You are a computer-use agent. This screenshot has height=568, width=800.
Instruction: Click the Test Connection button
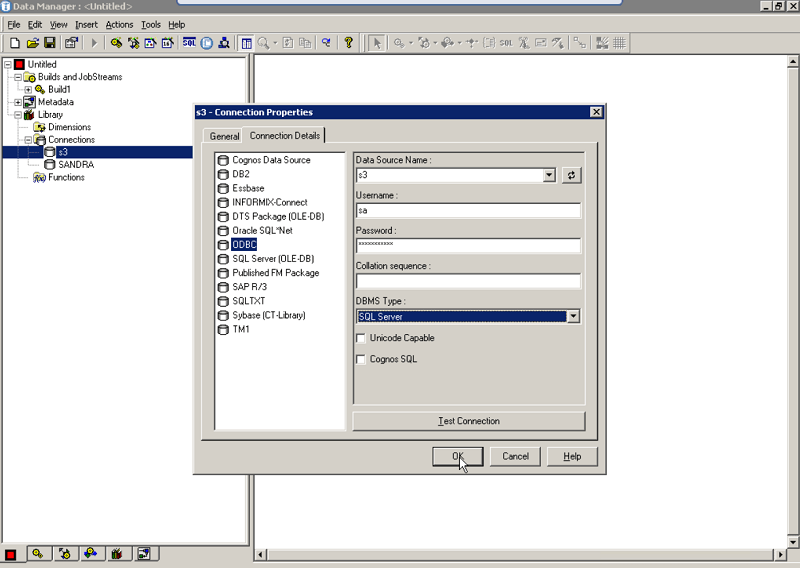469,421
